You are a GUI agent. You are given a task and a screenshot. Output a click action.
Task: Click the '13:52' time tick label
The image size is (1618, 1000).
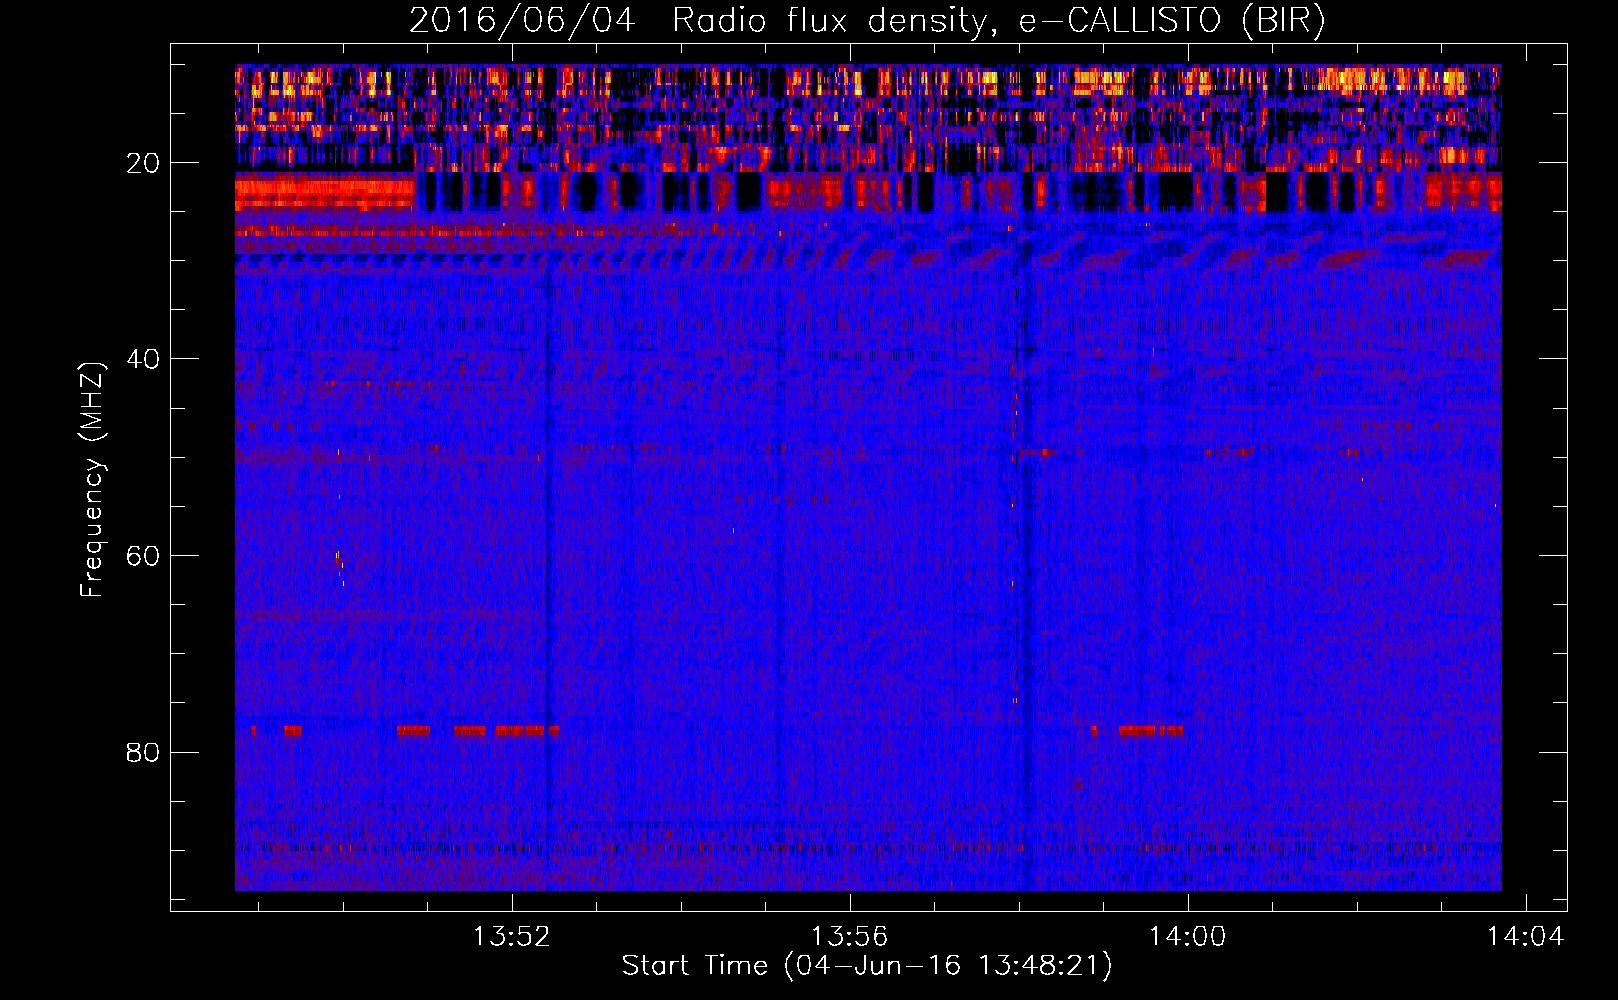tap(512, 937)
